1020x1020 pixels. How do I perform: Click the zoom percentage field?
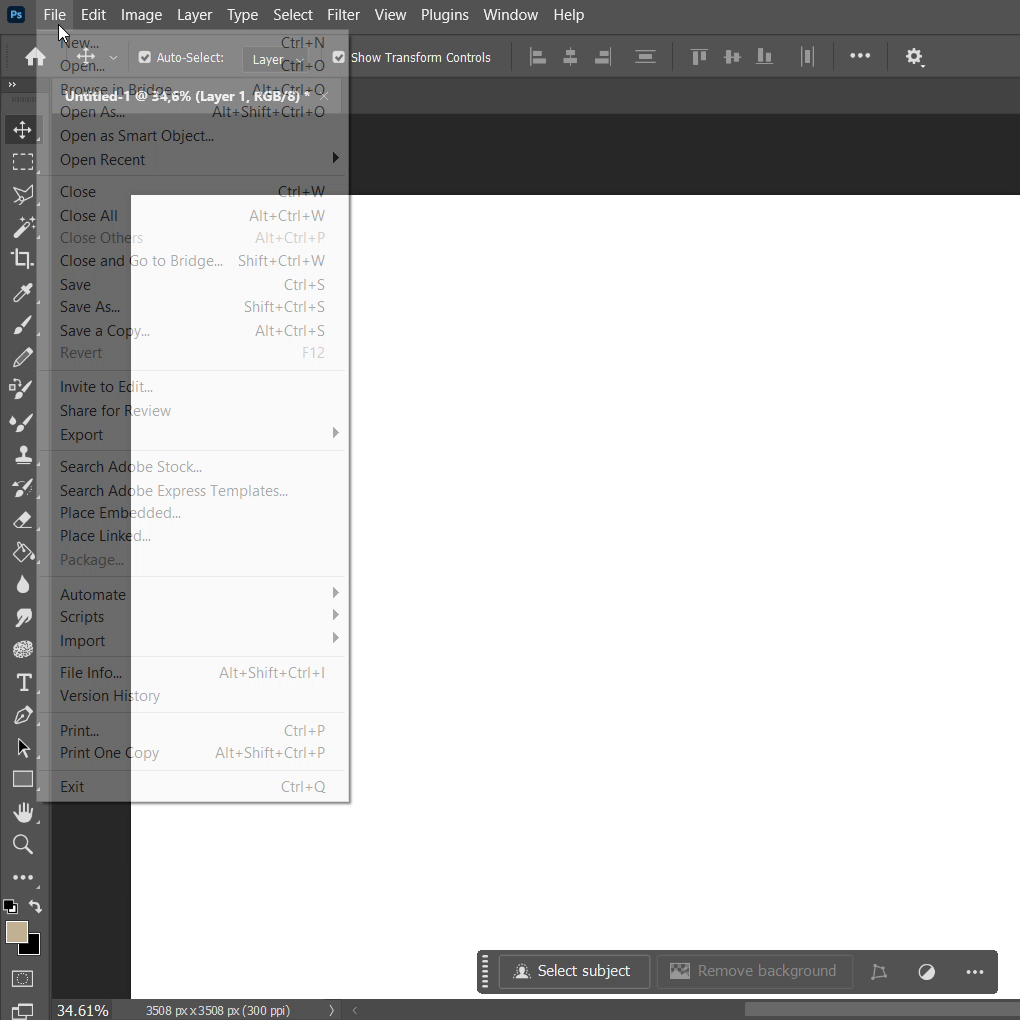(83, 1010)
